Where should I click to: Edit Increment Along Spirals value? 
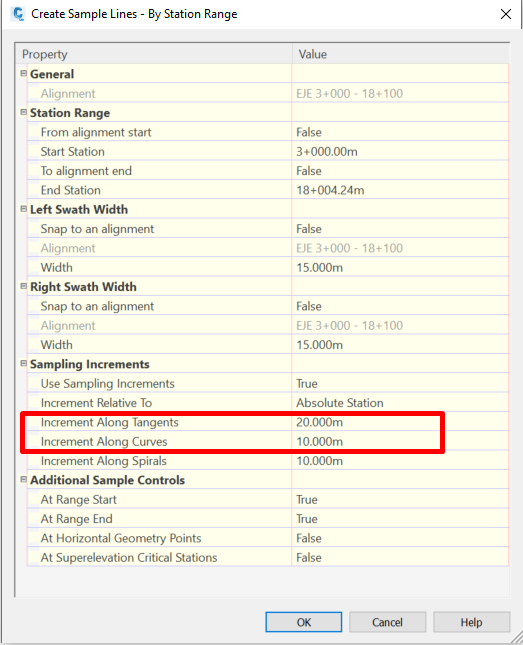[x=400, y=461]
